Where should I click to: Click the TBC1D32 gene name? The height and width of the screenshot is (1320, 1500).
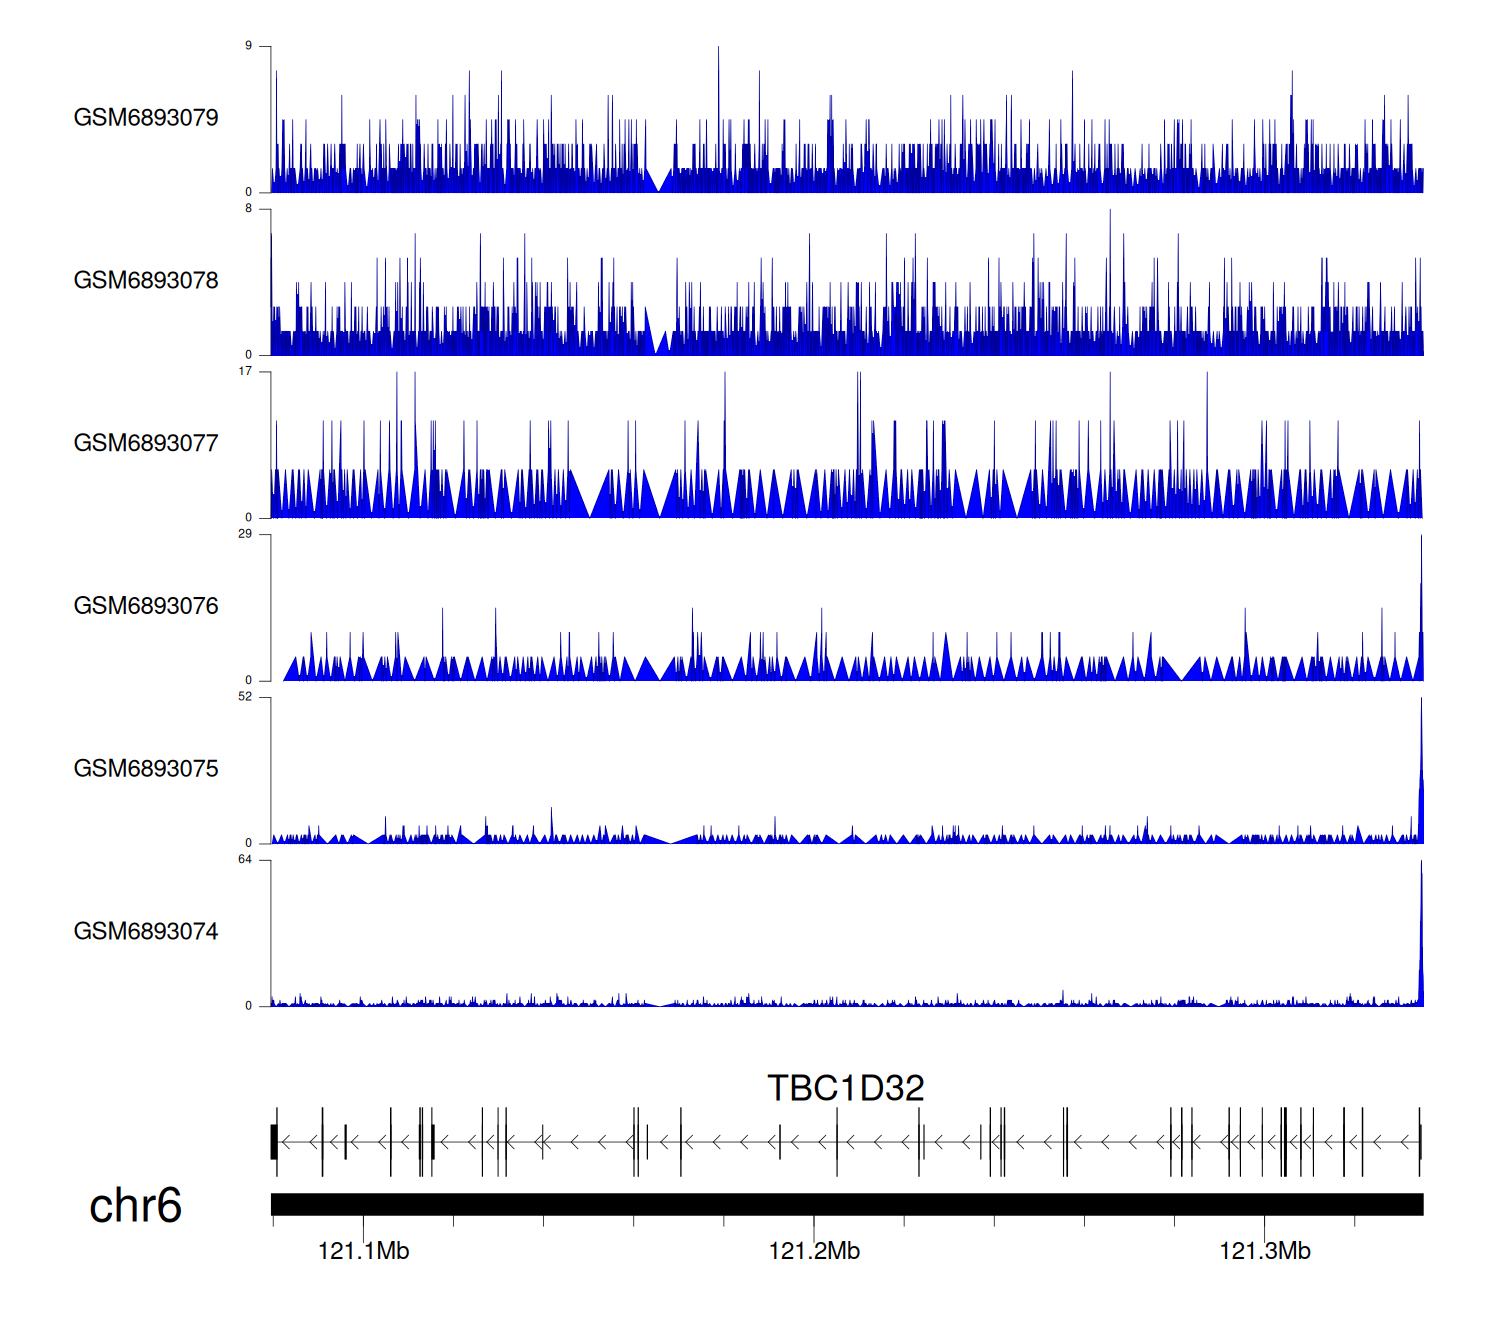pyautogui.click(x=845, y=1088)
